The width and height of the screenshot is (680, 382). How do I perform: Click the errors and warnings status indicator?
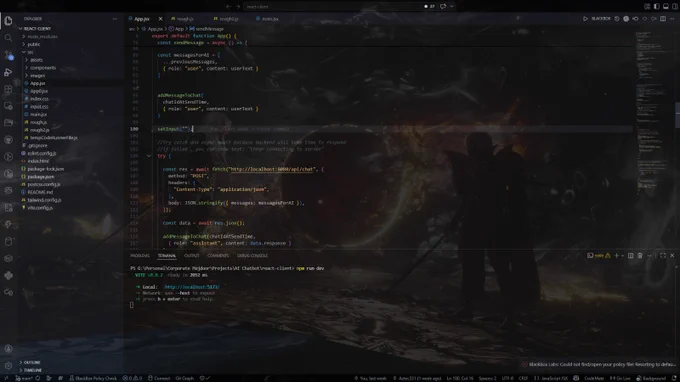click(132, 378)
